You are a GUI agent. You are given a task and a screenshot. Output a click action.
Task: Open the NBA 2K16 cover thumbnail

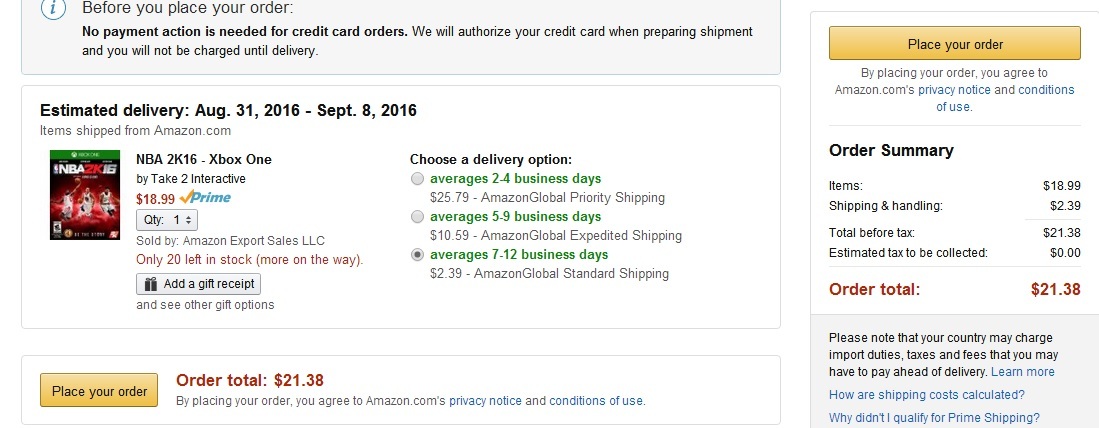(x=75, y=195)
